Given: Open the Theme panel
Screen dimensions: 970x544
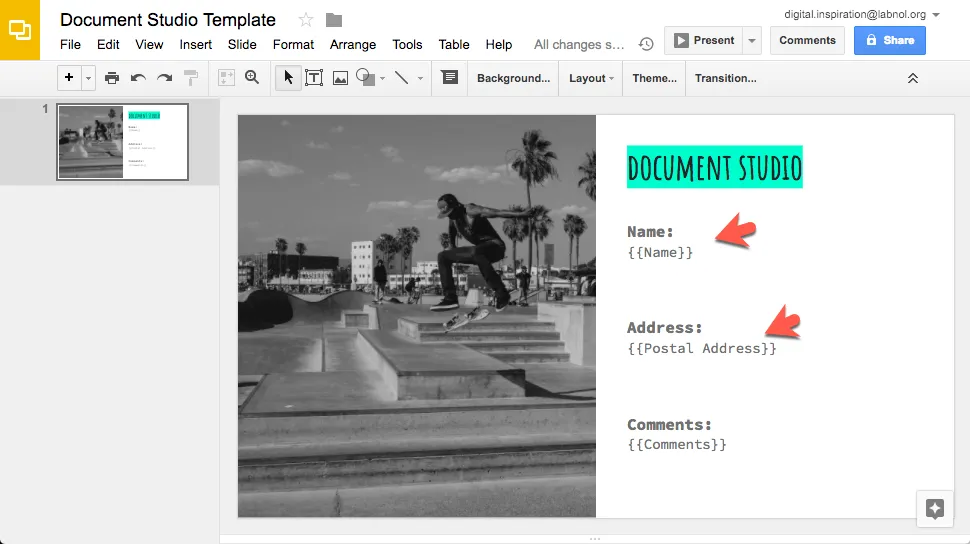Looking at the screenshot, I should (655, 78).
